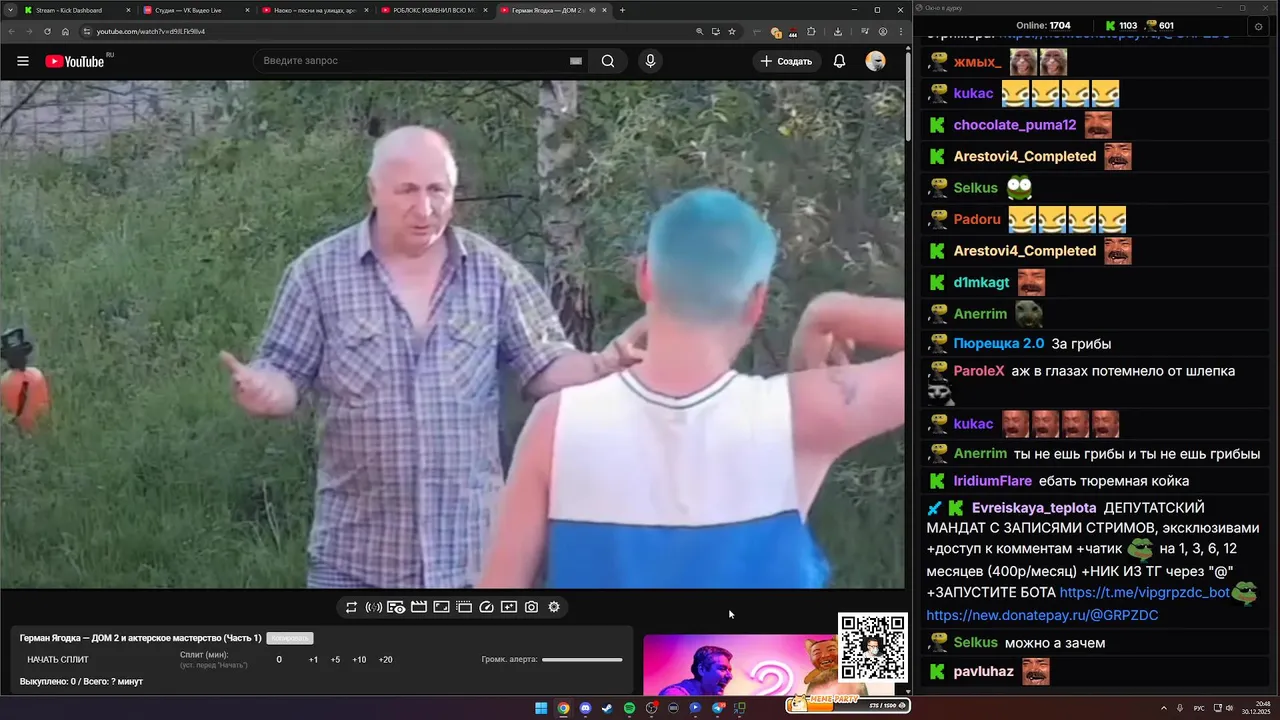The image size is (1280, 720).
Task: Start voice search with microphone icon
Action: 650,61
